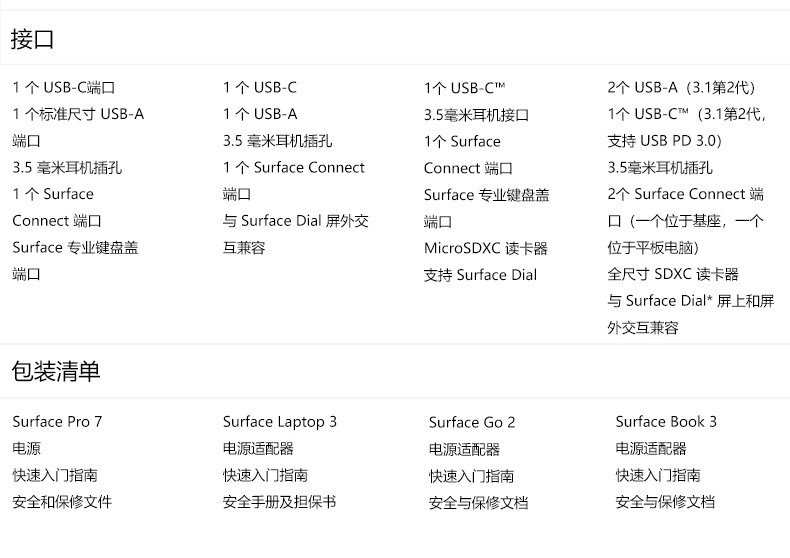This screenshot has height=558, width=790.
Task: Select the 支持 Surface Dial line
Action: [480, 275]
